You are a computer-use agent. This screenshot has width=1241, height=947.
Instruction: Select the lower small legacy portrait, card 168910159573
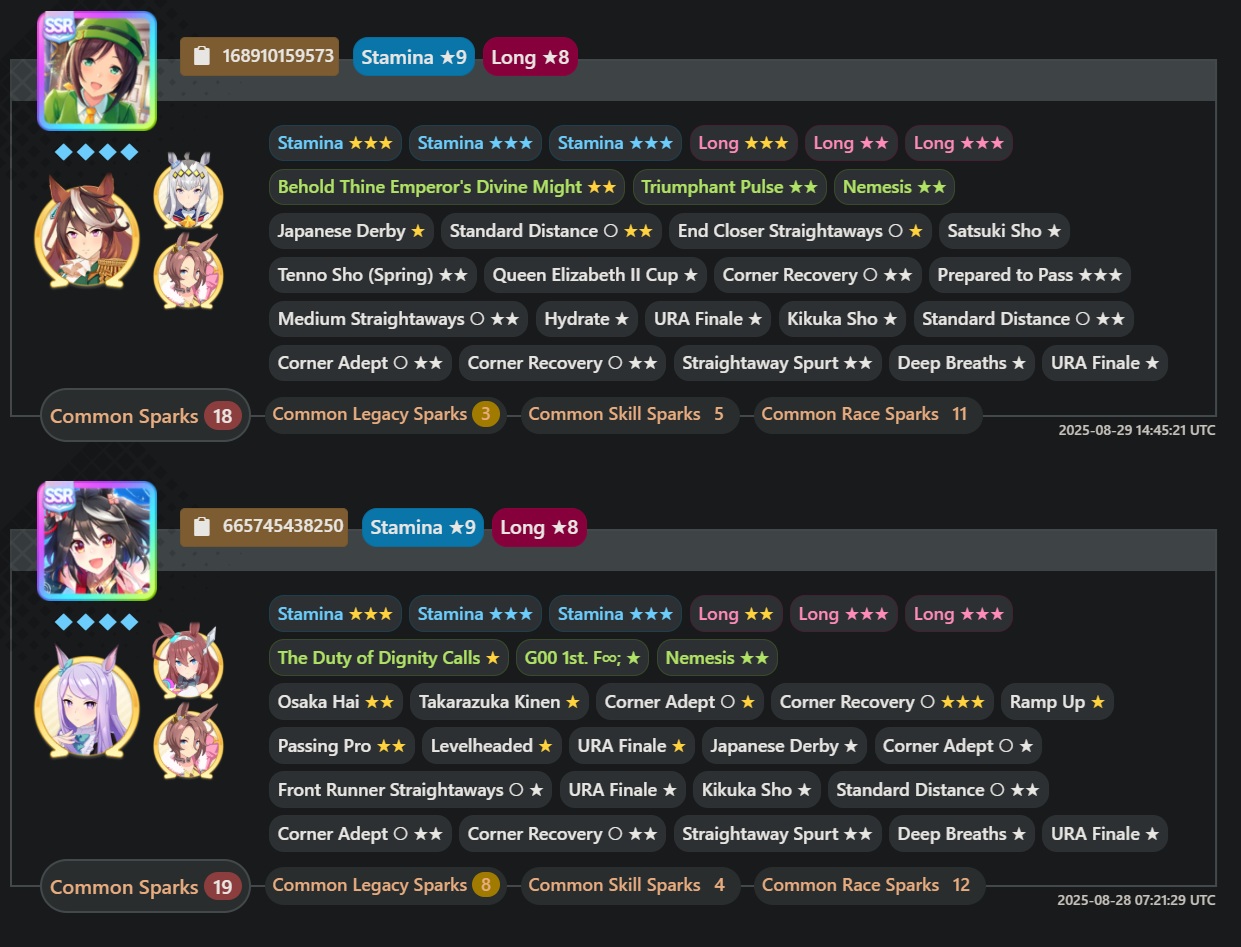coord(188,271)
